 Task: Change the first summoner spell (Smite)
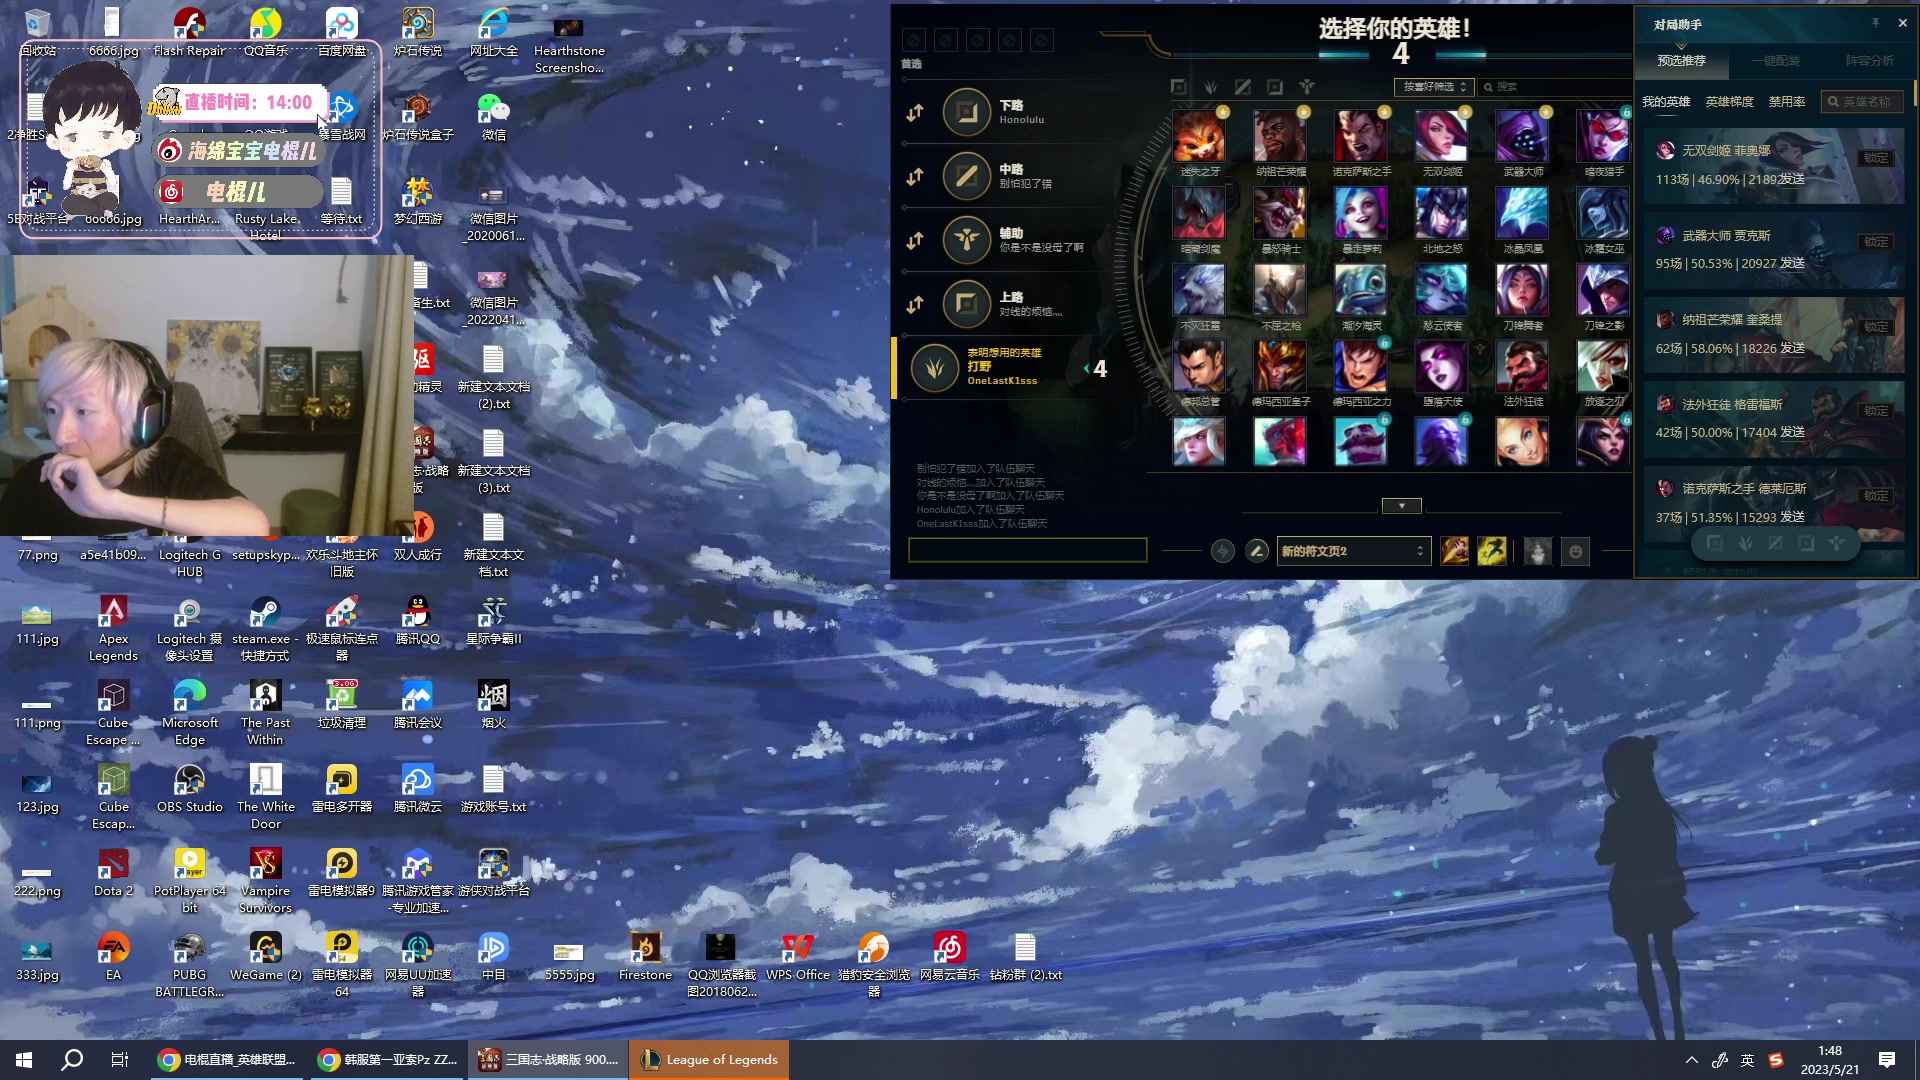click(x=1455, y=551)
